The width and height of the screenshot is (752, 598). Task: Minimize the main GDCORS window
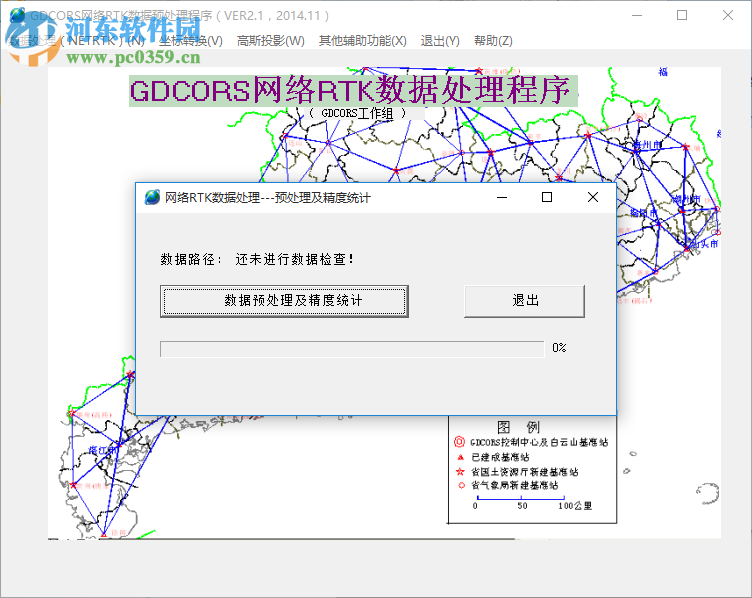pos(637,15)
